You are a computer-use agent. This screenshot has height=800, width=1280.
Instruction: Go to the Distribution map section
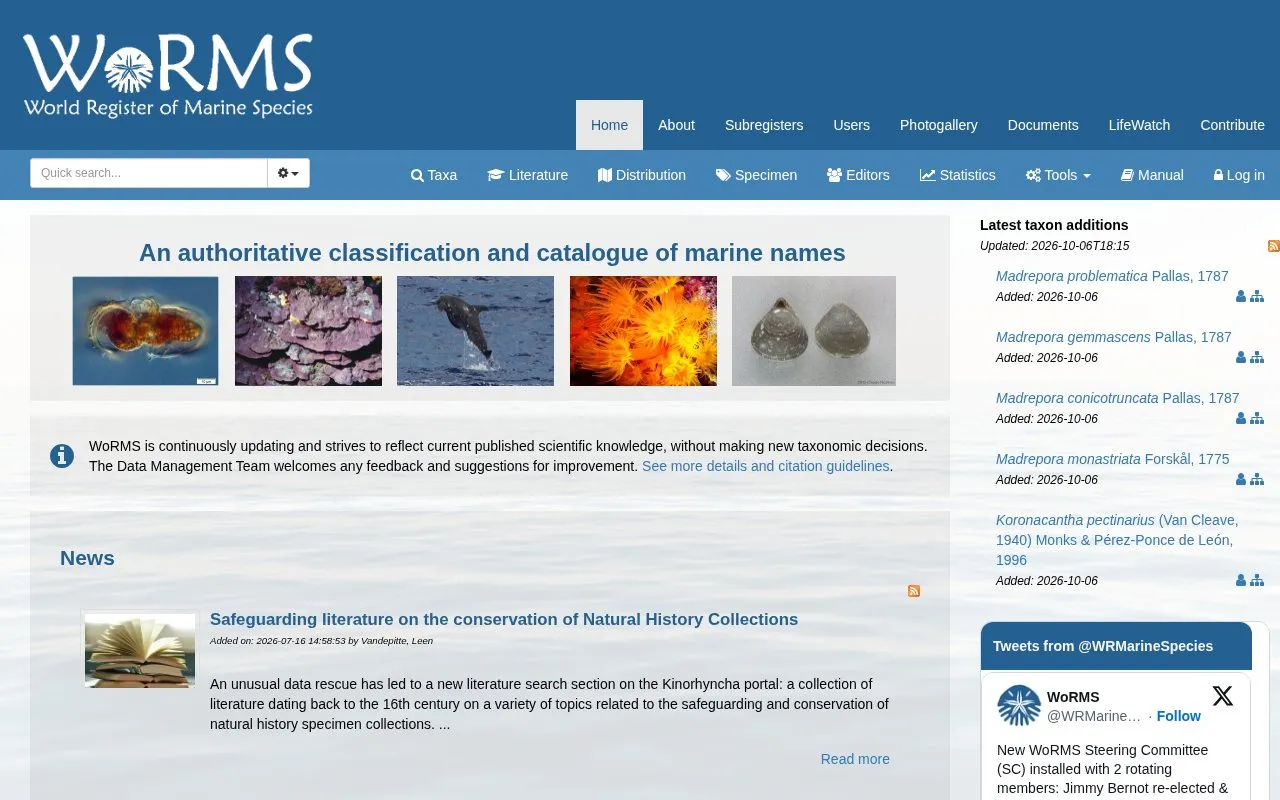[x=642, y=175]
